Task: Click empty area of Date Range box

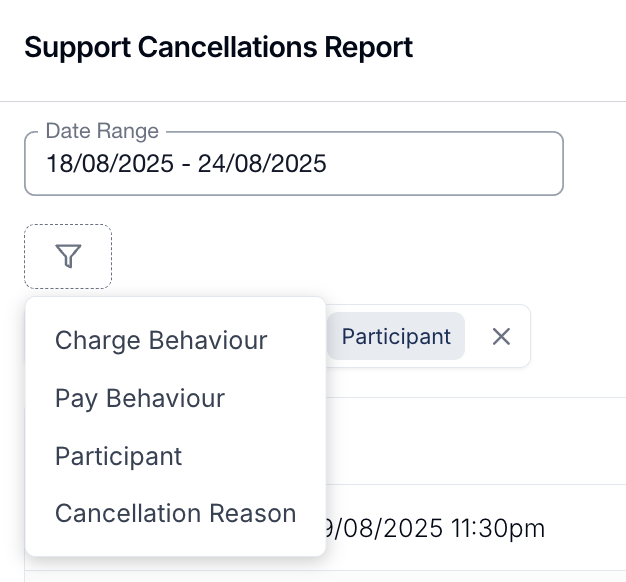Action: [443, 164]
